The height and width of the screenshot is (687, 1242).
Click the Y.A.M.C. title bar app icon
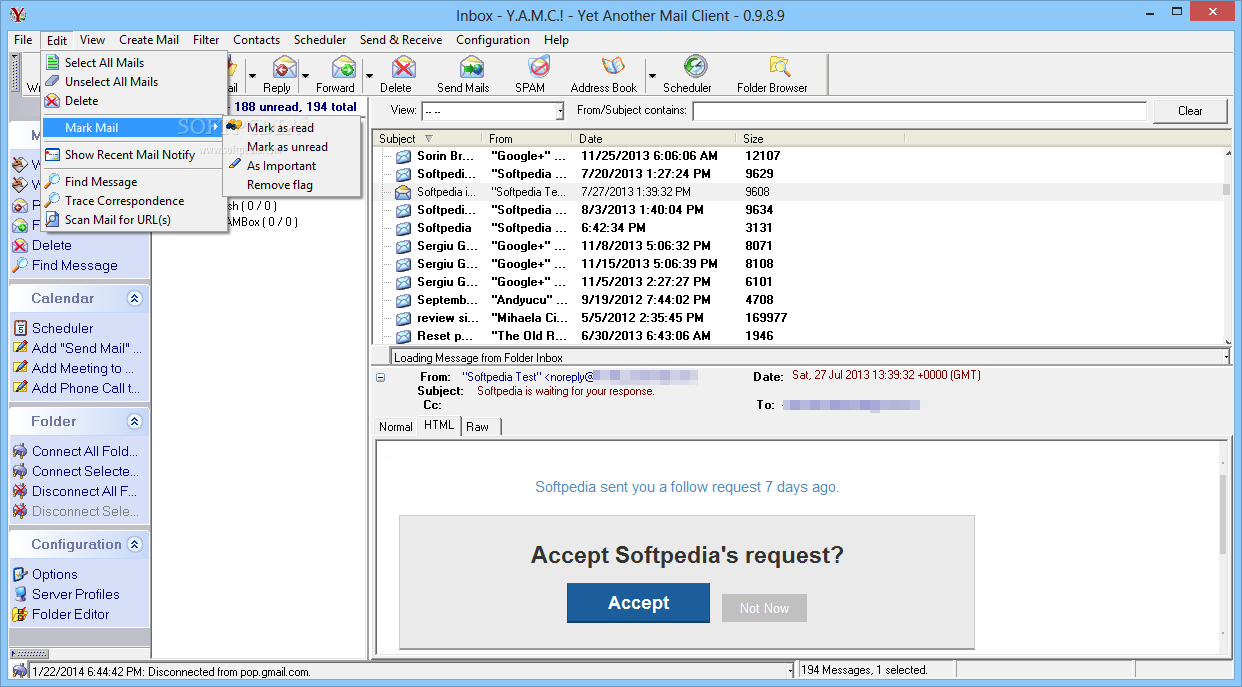16,14
